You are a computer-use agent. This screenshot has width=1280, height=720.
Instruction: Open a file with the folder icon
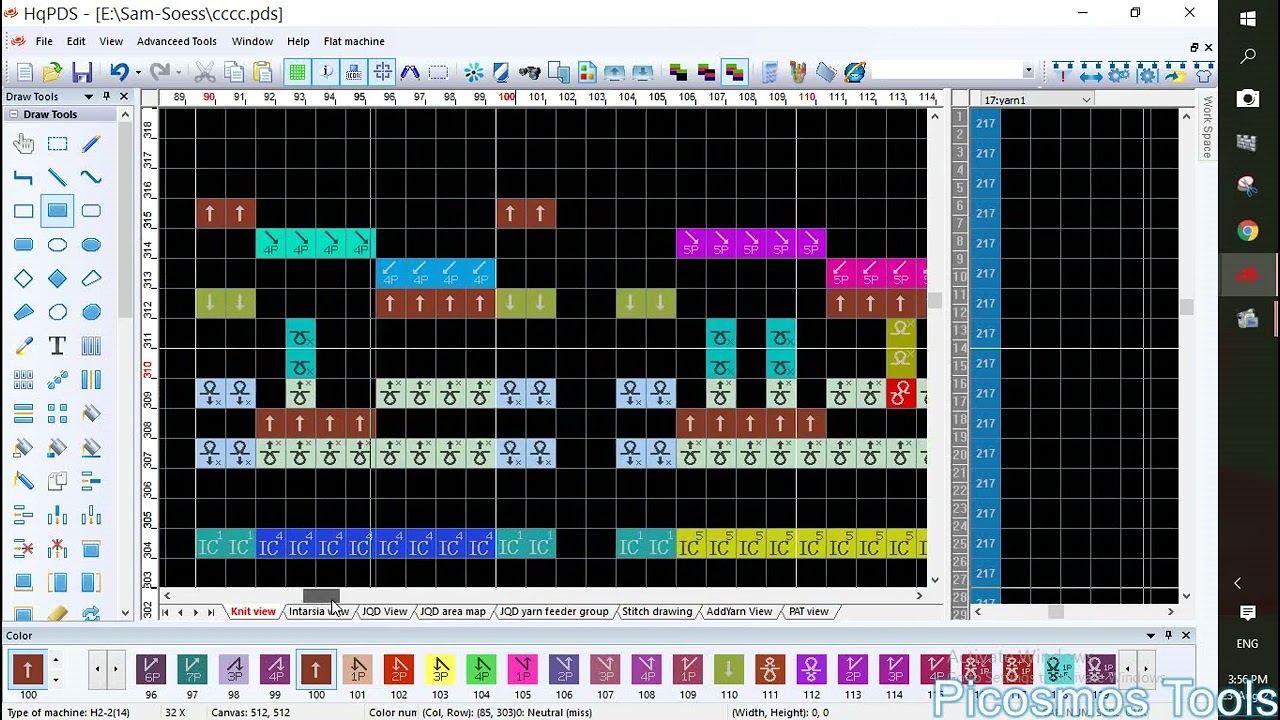(x=53, y=72)
